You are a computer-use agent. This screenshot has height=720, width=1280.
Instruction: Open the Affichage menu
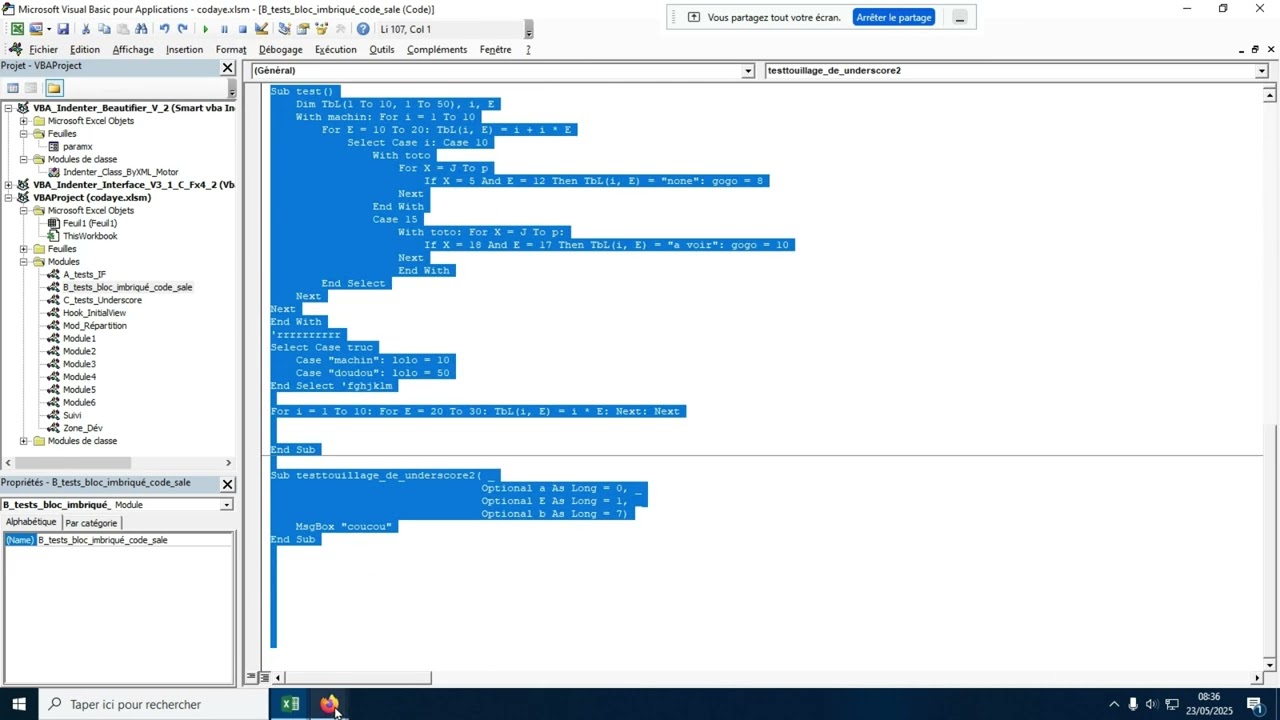pos(133,49)
